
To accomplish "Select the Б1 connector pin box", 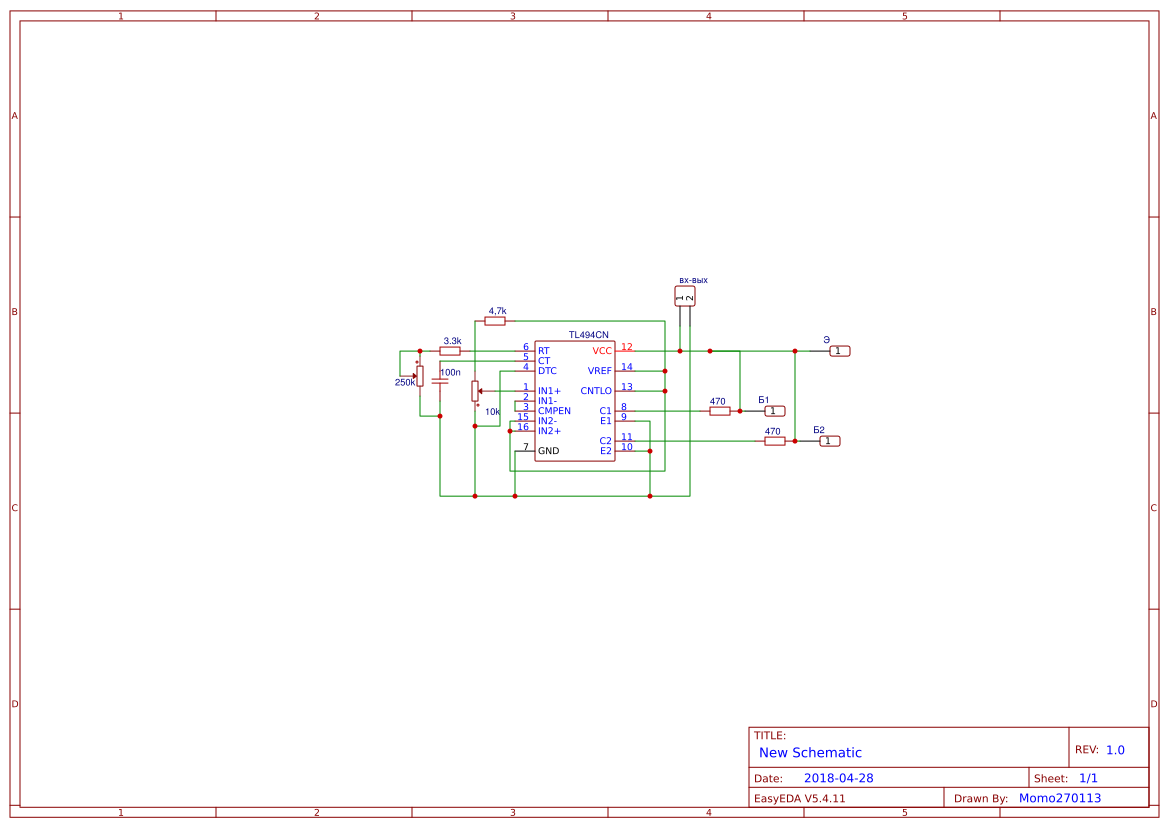I will (x=775, y=411).
